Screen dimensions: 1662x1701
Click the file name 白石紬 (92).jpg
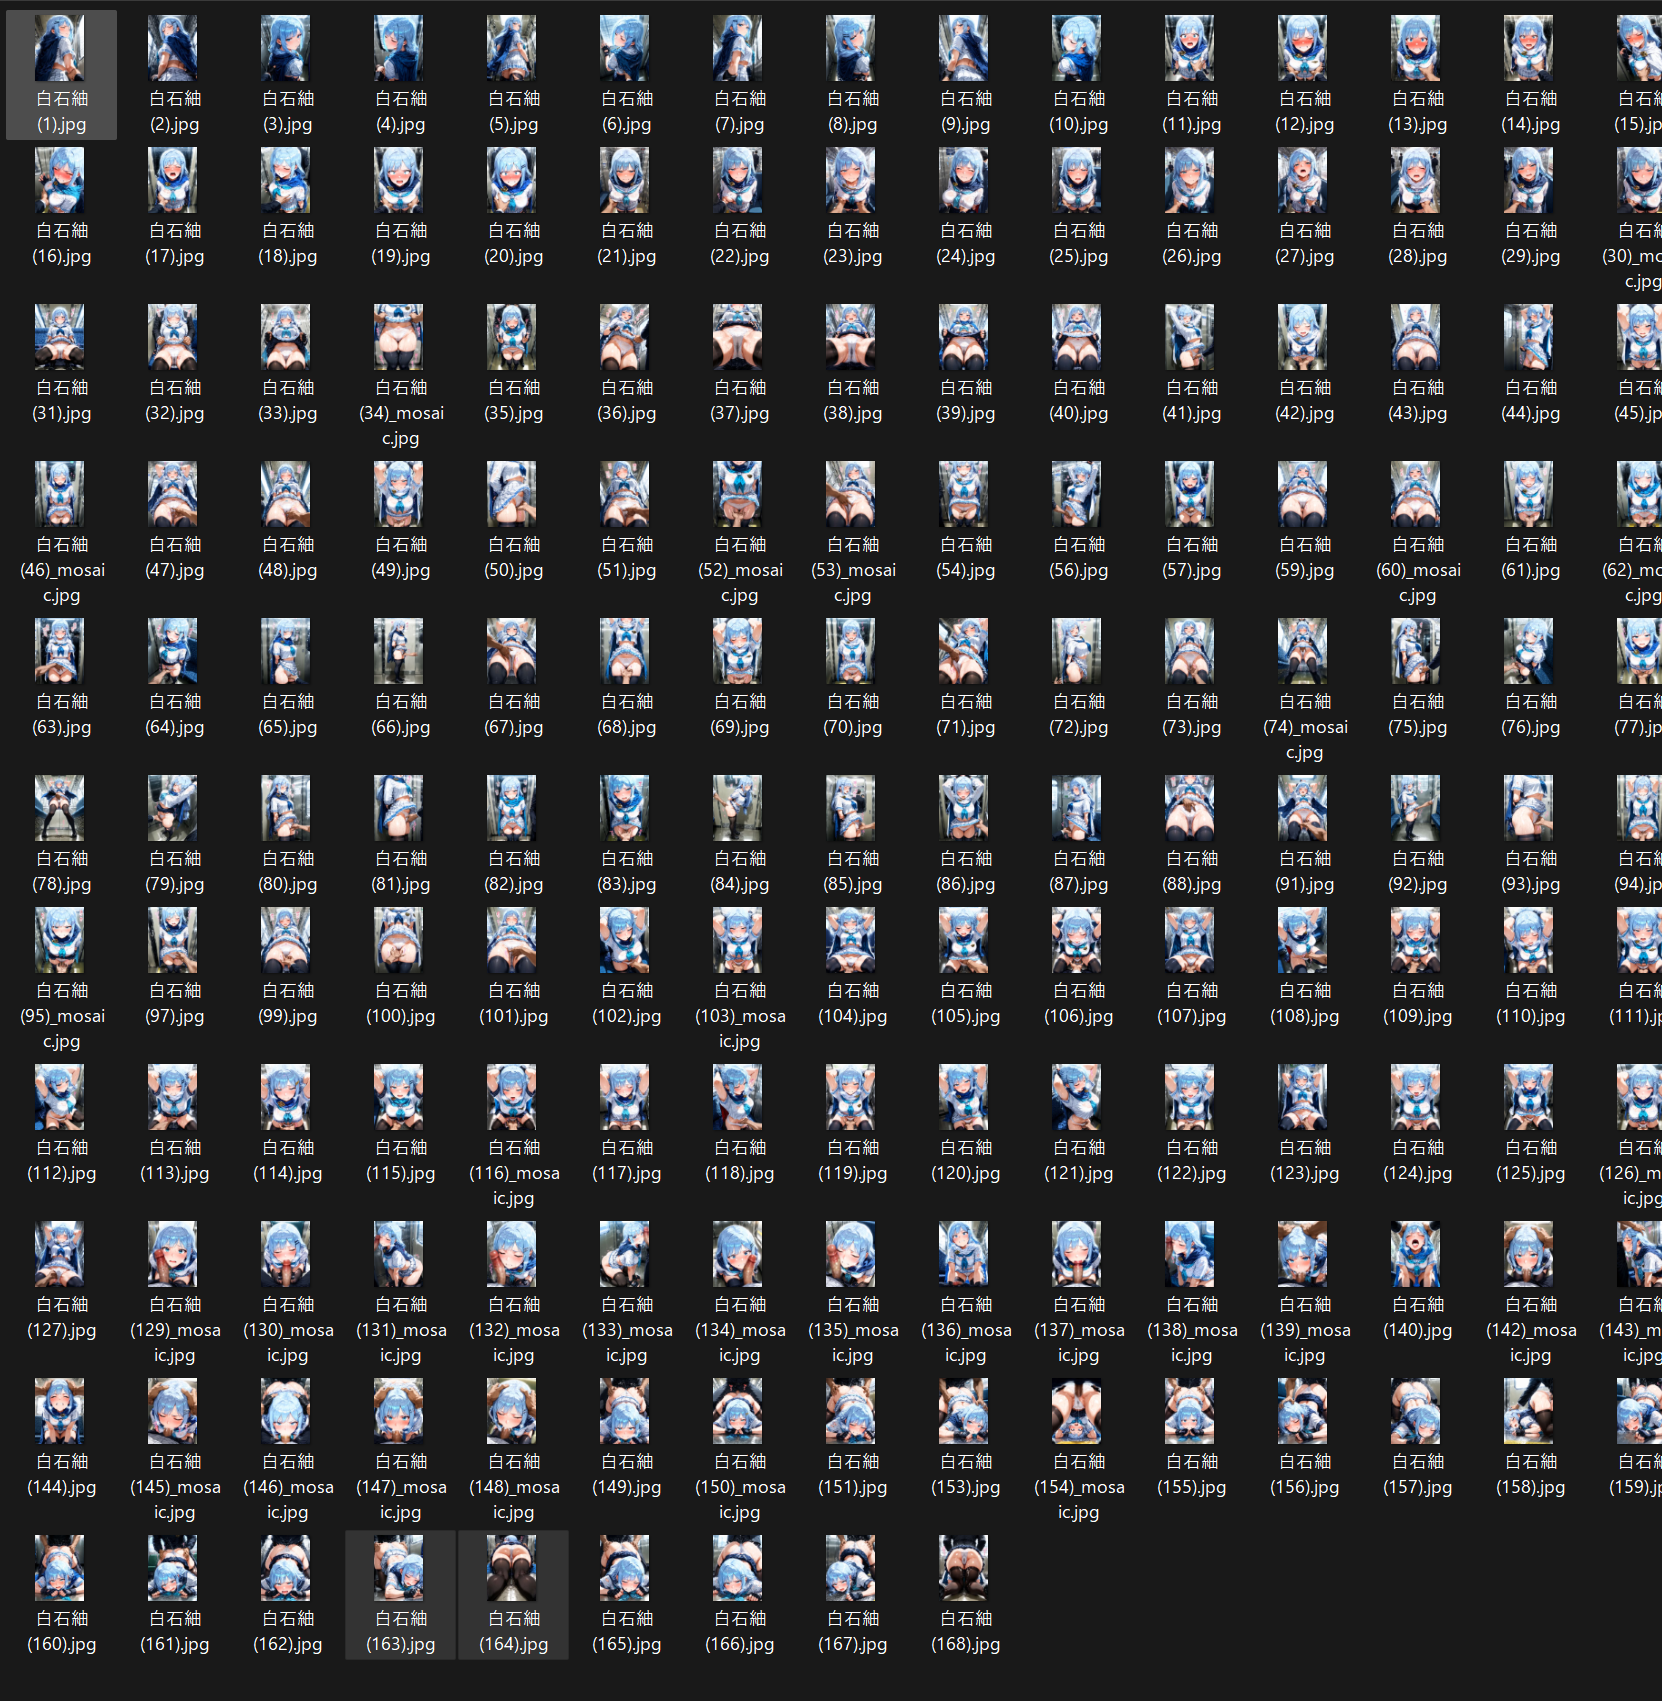(x=1417, y=871)
